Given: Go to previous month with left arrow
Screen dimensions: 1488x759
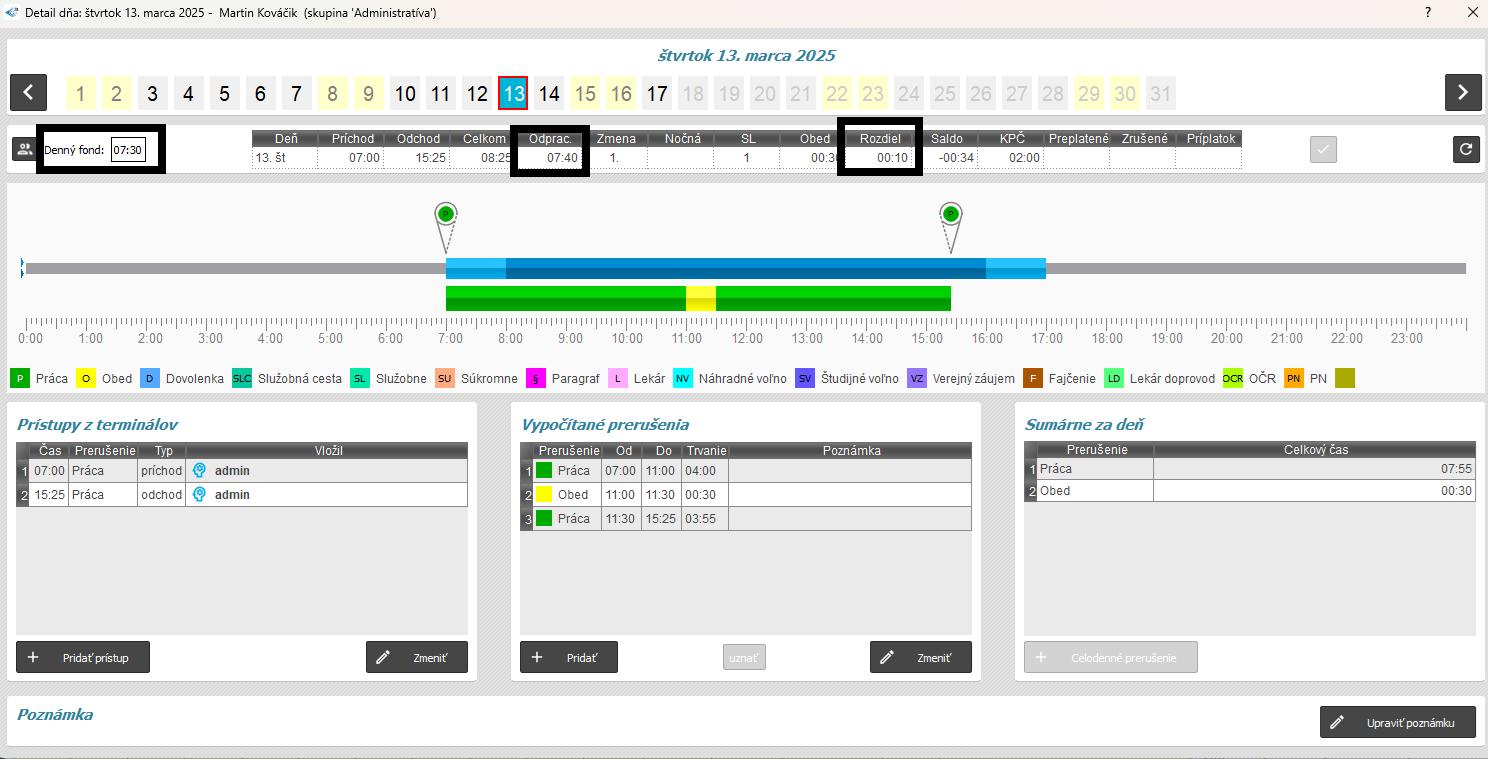Looking at the screenshot, I should (28, 93).
